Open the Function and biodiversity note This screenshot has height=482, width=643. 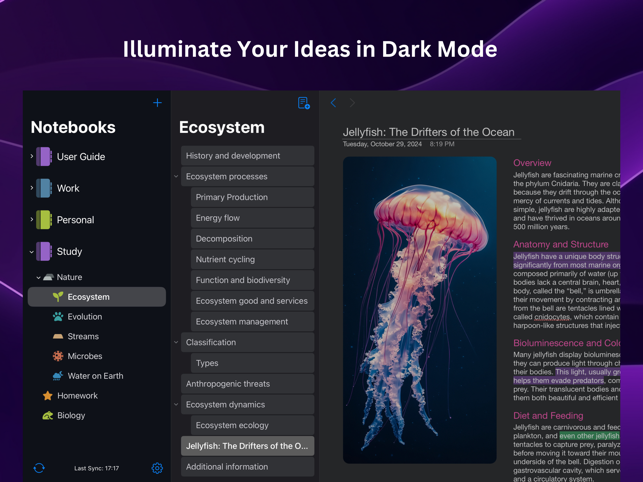point(252,280)
